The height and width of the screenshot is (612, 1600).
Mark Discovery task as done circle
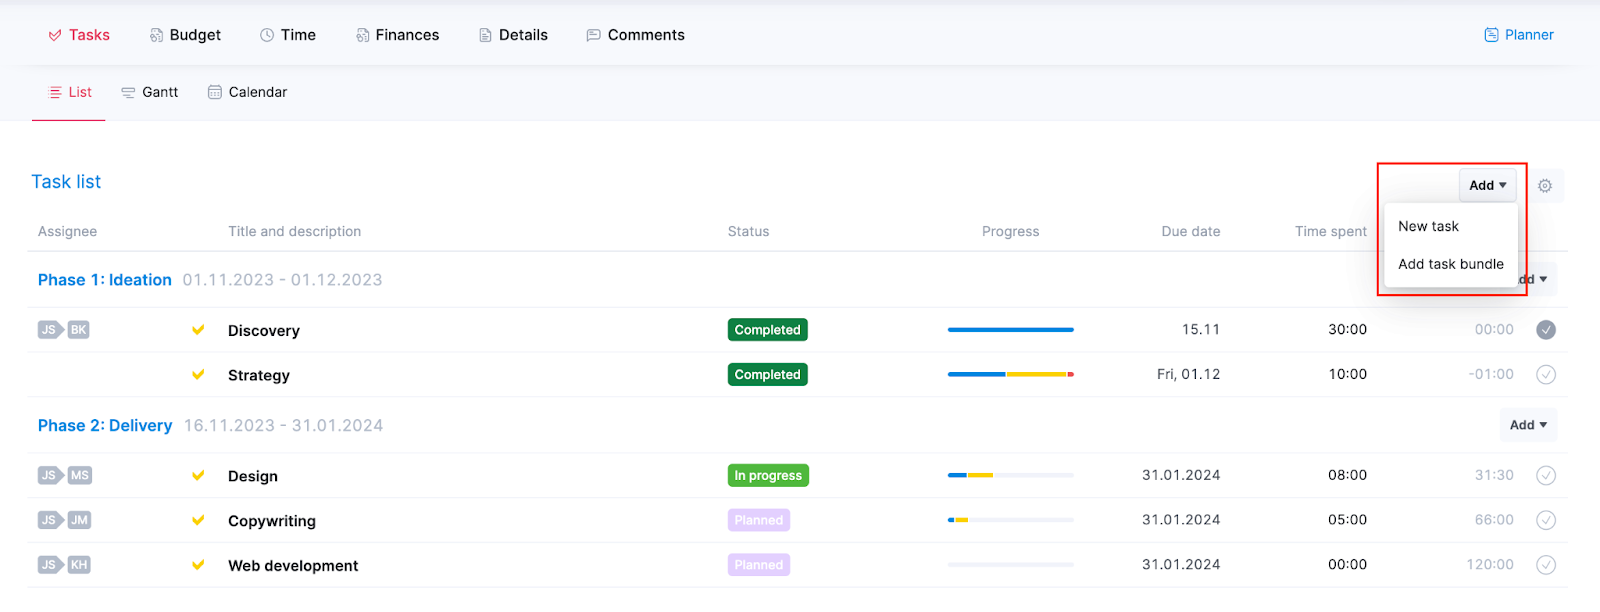point(1546,330)
